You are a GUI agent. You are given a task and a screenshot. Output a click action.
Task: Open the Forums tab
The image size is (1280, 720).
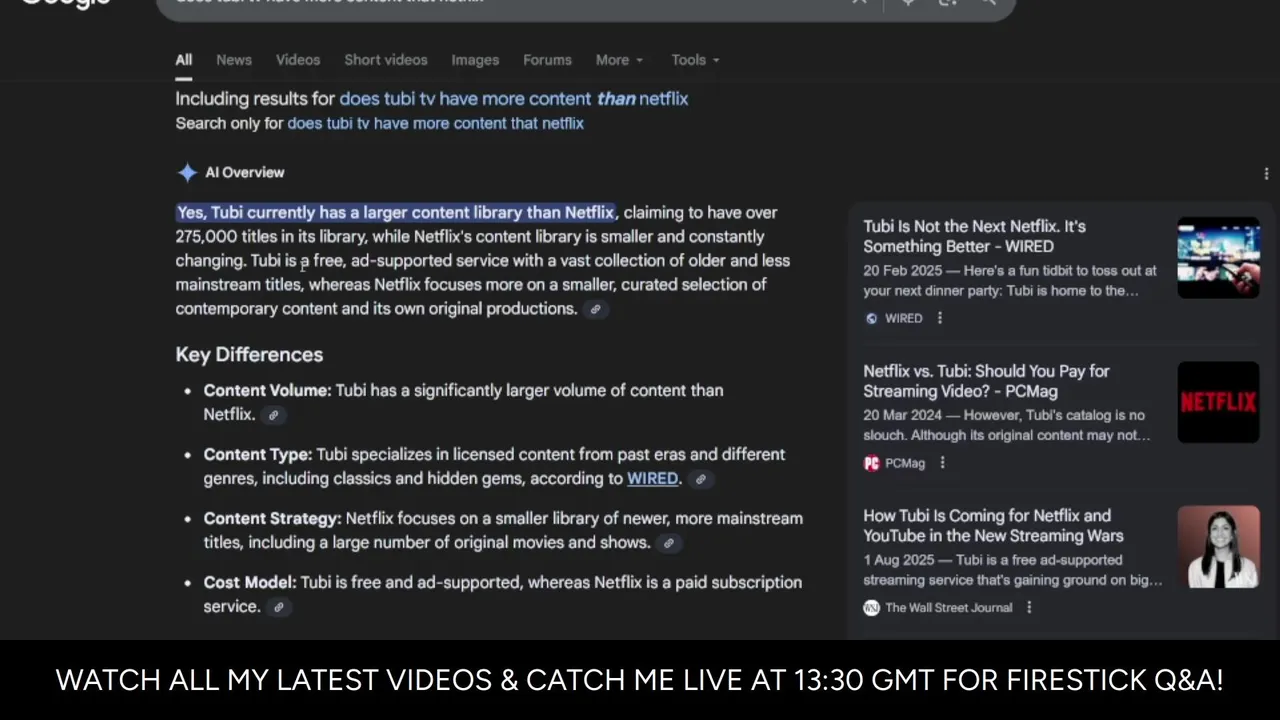pyautogui.click(x=547, y=60)
